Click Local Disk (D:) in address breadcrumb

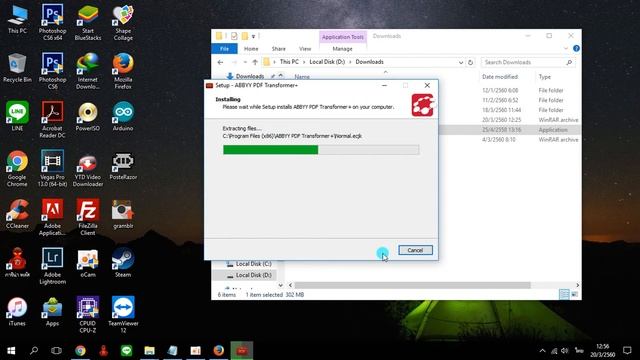[x=327, y=62]
